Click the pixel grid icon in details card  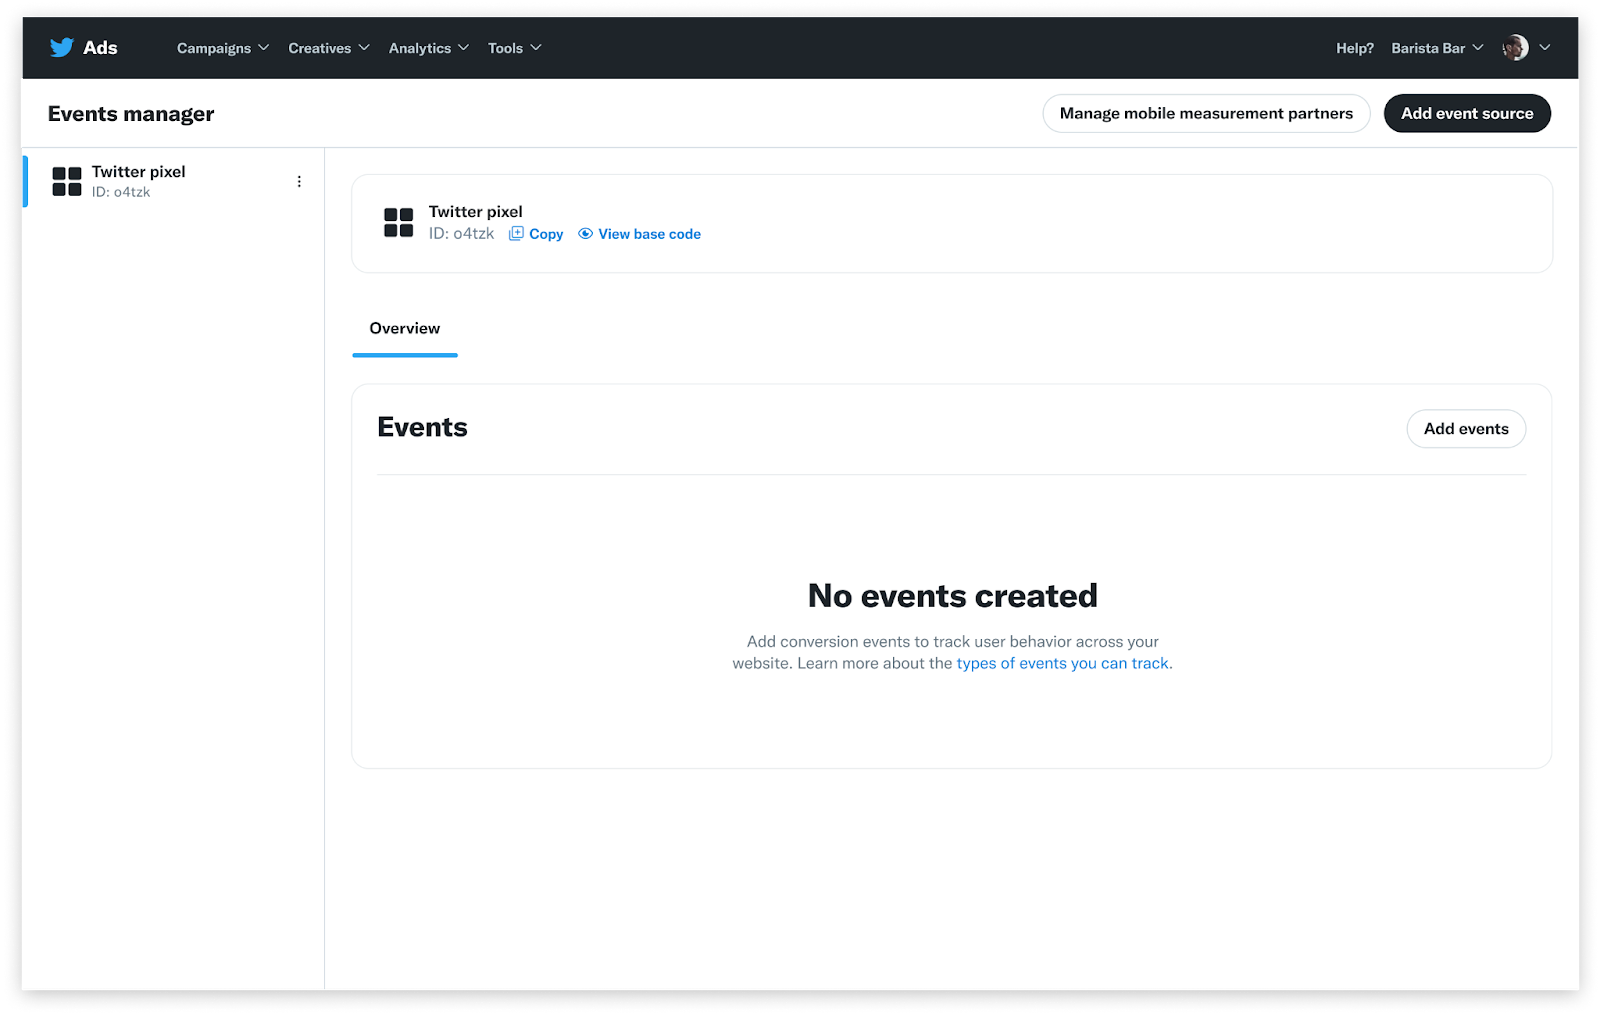397,222
